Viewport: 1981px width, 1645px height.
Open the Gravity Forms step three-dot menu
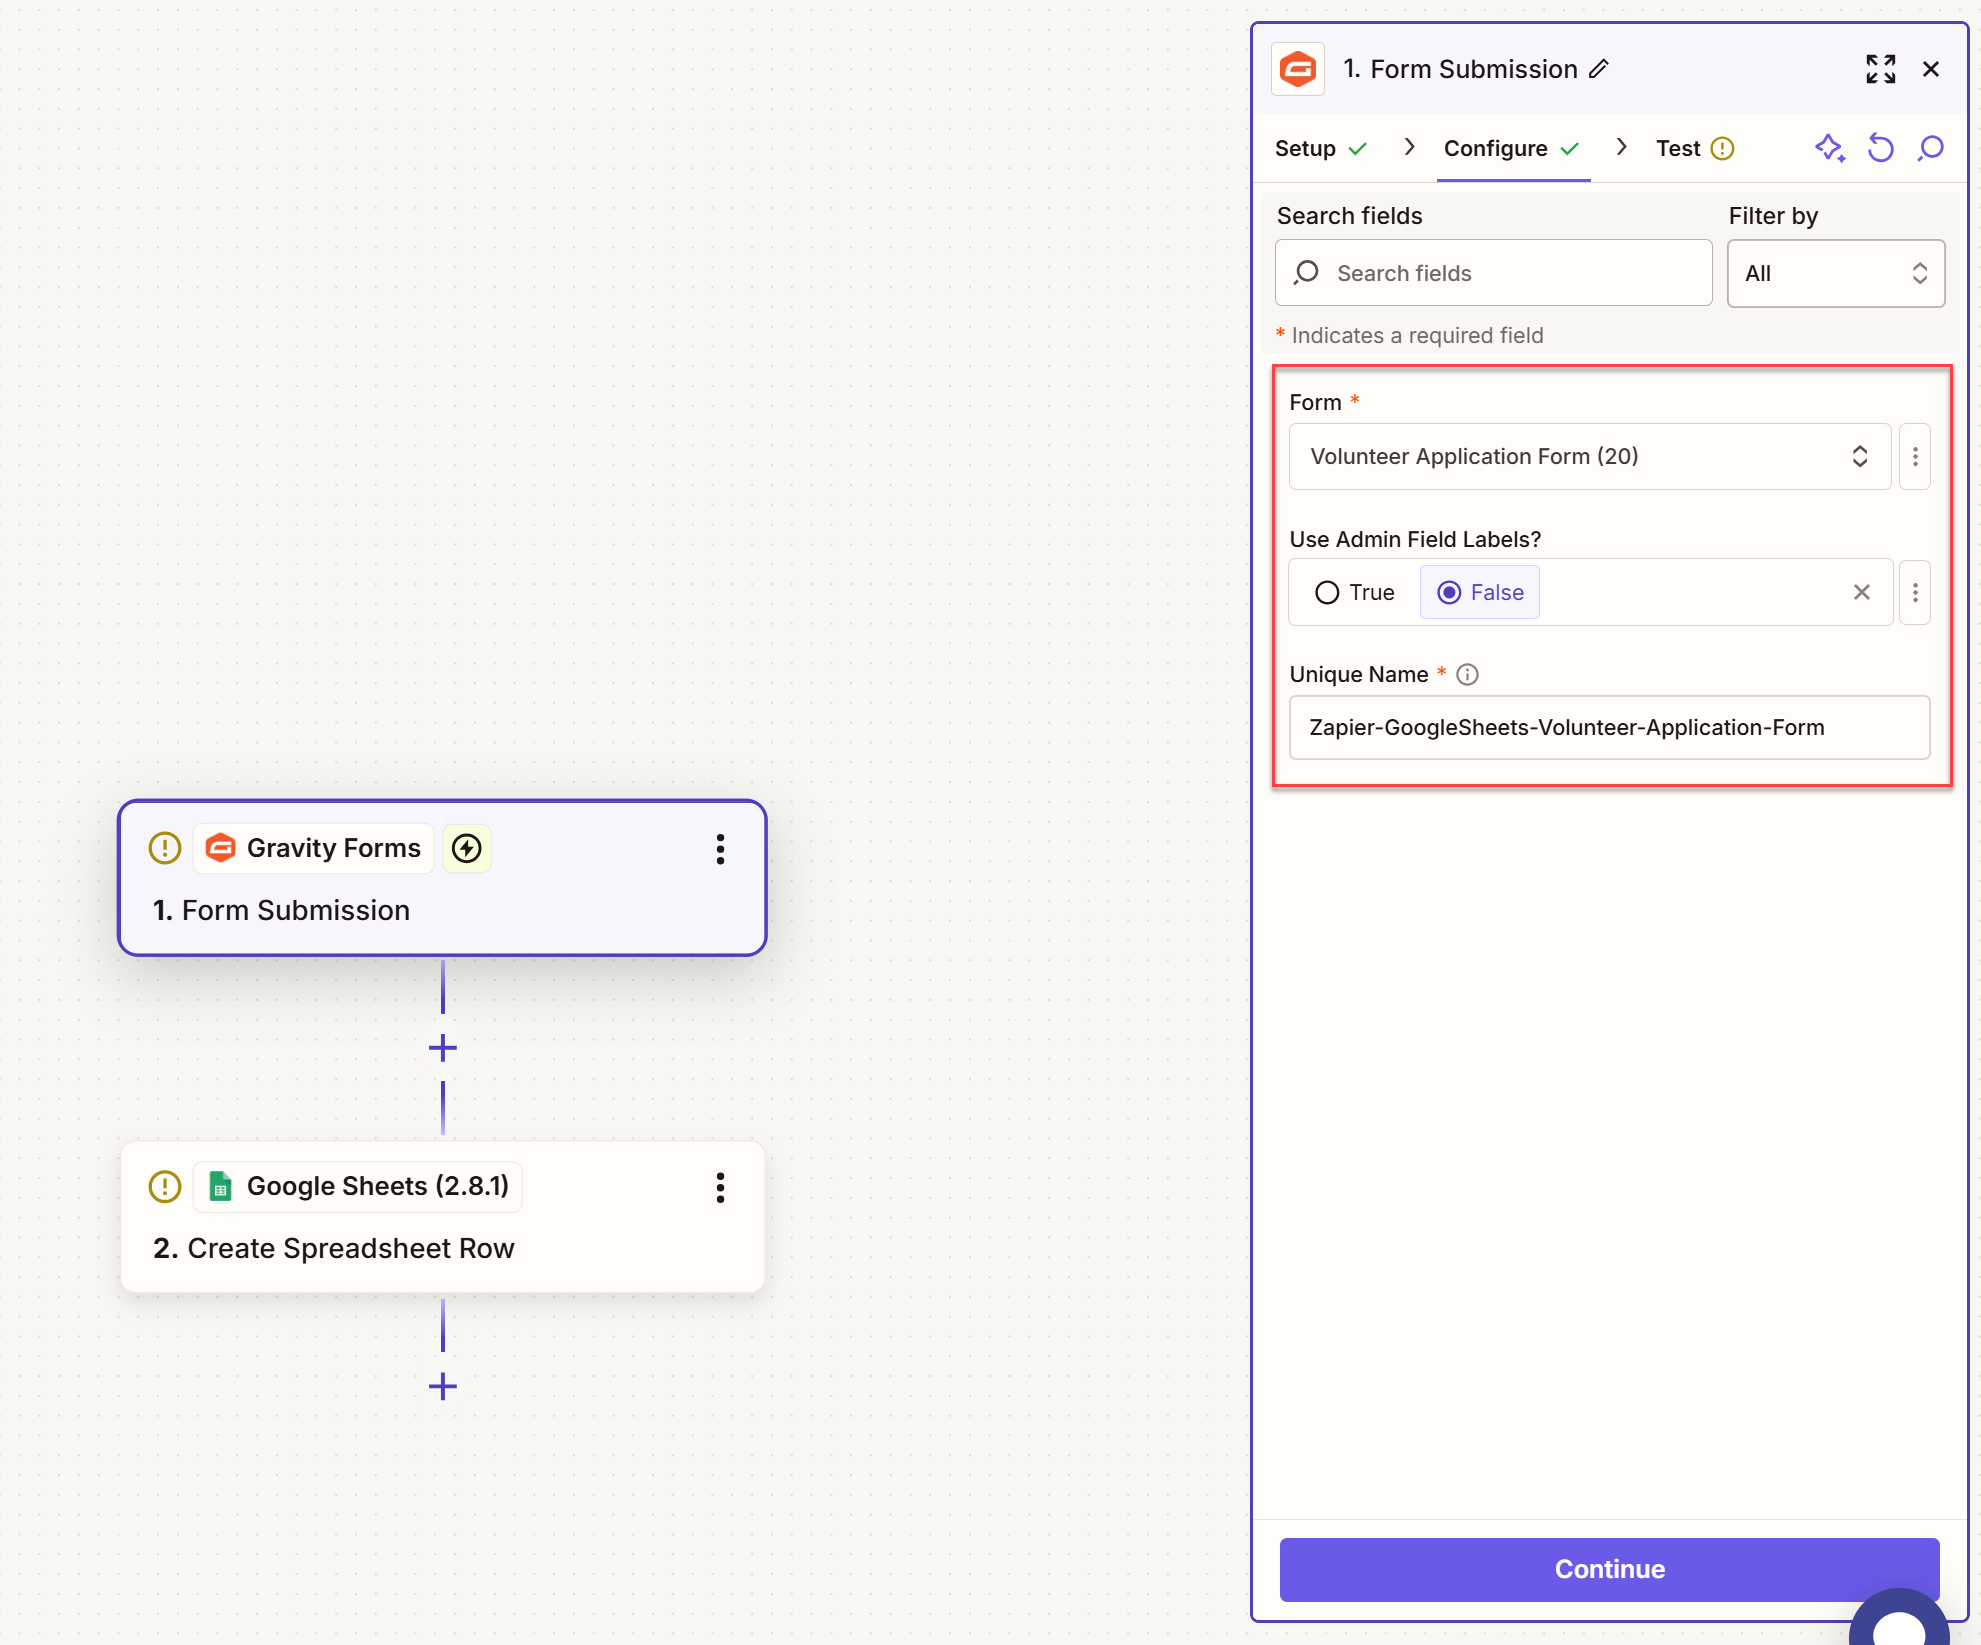pyautogui.click(x=720, y=849)
